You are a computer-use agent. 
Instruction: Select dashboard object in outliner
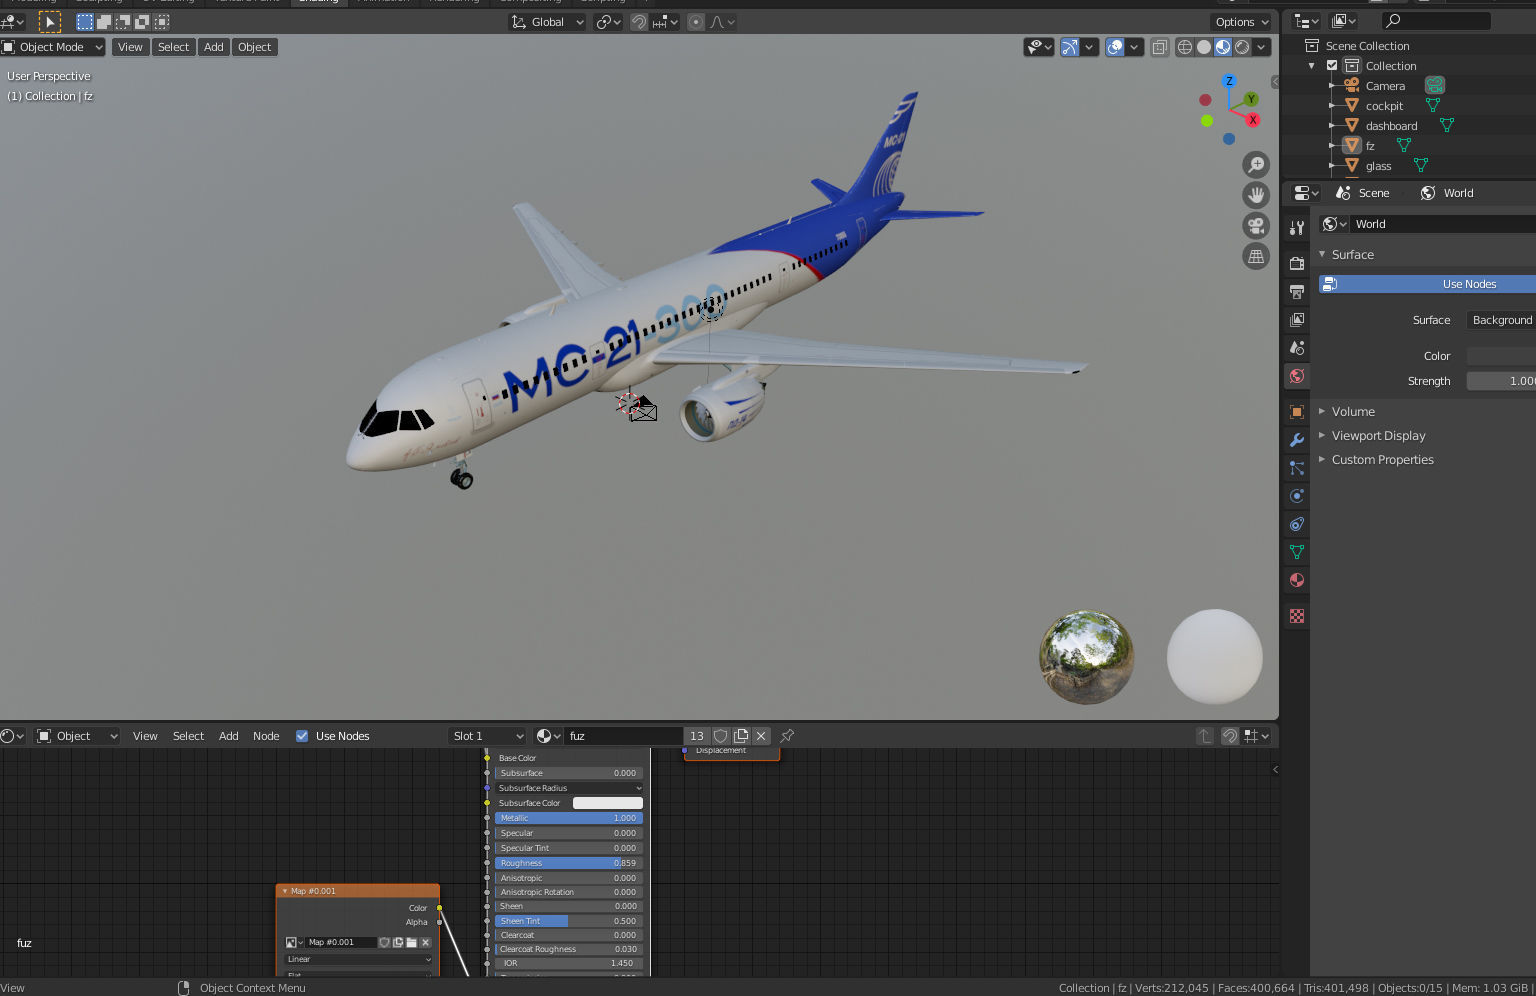tap(1391, 126)
